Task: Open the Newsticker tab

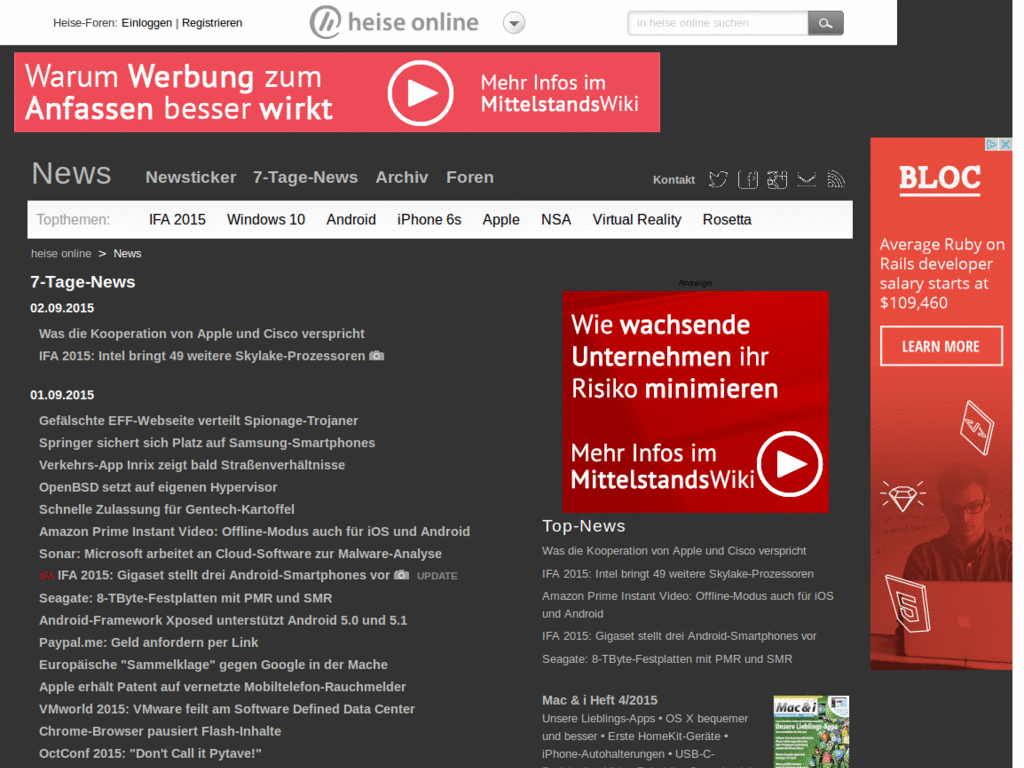Action: 191,177
